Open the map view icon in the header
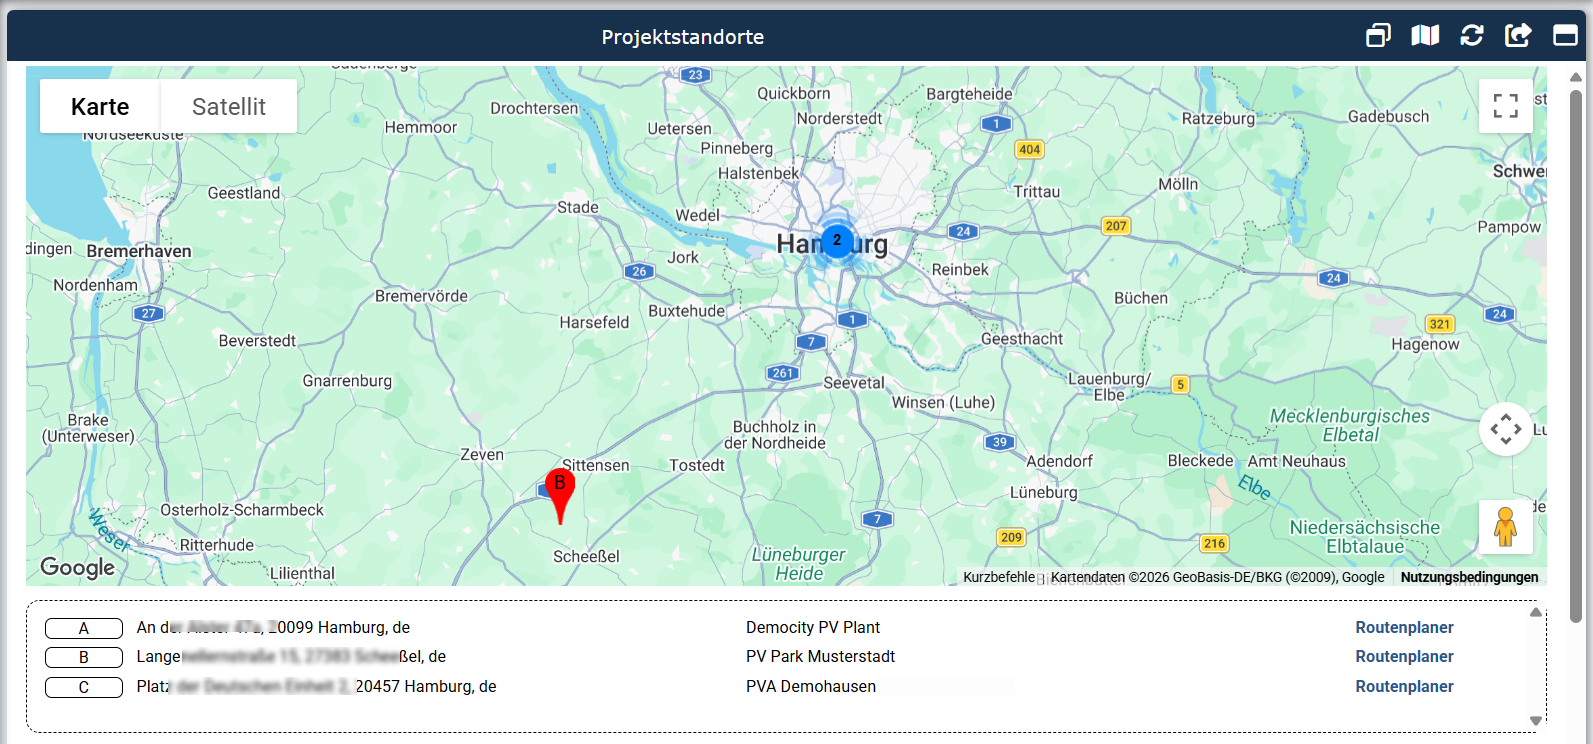 (x=1425, y=36)
